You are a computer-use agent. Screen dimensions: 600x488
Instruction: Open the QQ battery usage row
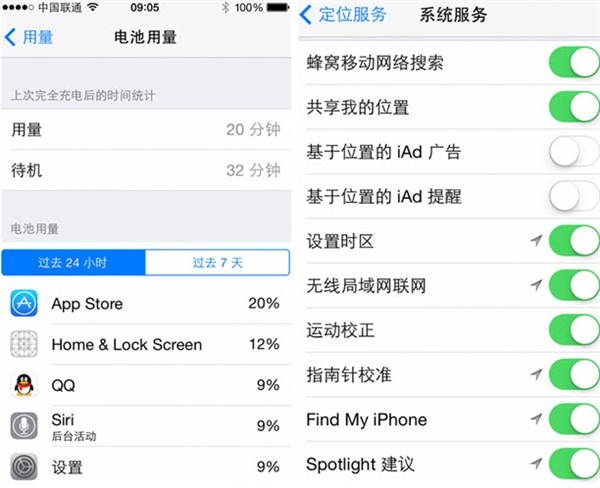tap(146, 385)
